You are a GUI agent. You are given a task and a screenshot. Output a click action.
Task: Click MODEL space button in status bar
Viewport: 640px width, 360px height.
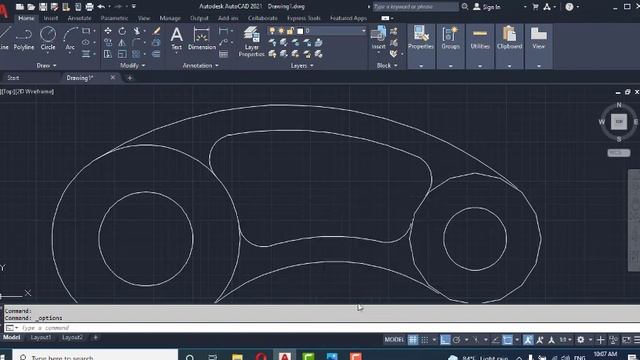[394, 340]
